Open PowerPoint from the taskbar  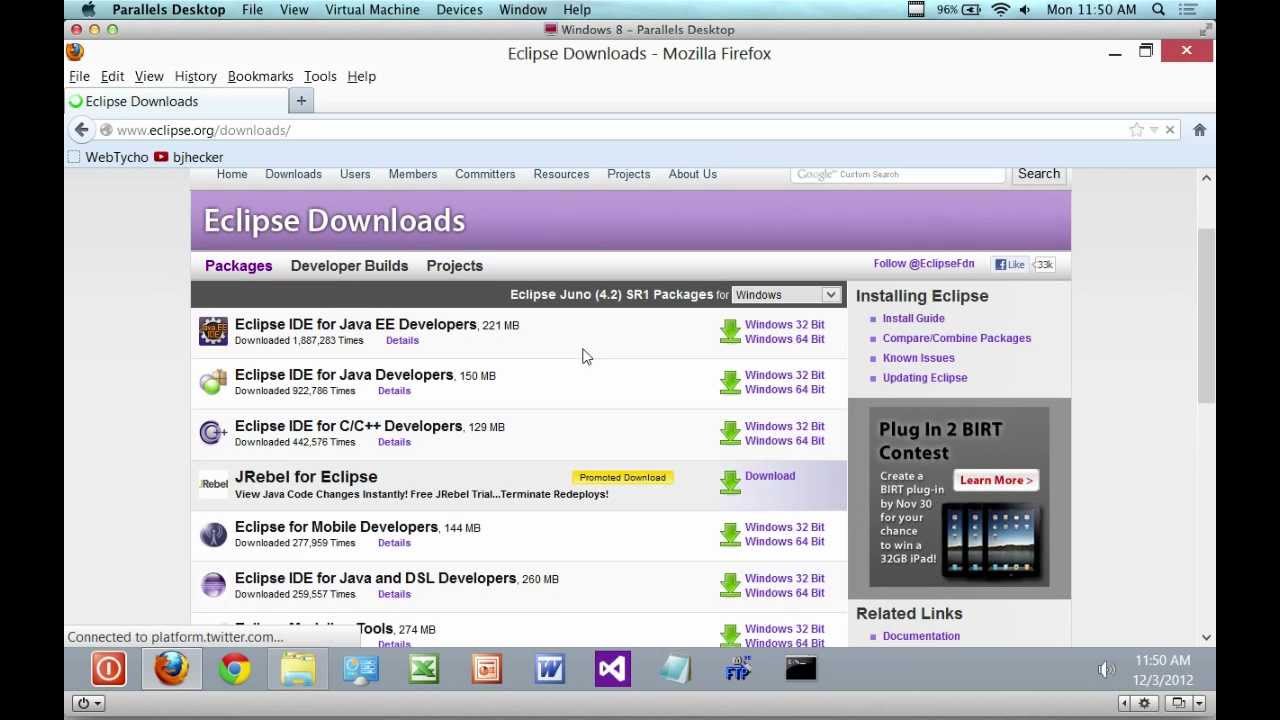487,669
